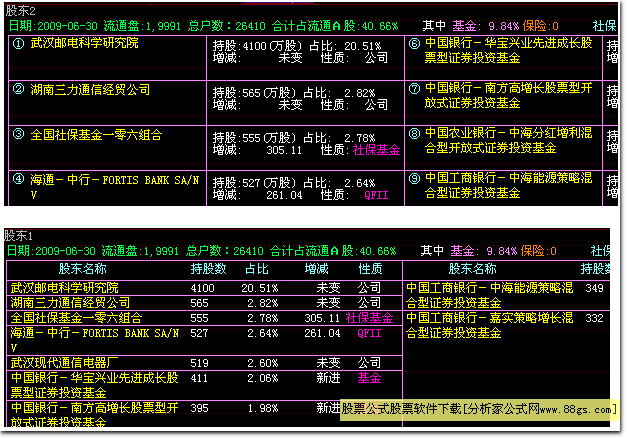
Task: Click the circled ⑦ marker in 股东2
Action: pyautogui.click(x=414, y=88)
